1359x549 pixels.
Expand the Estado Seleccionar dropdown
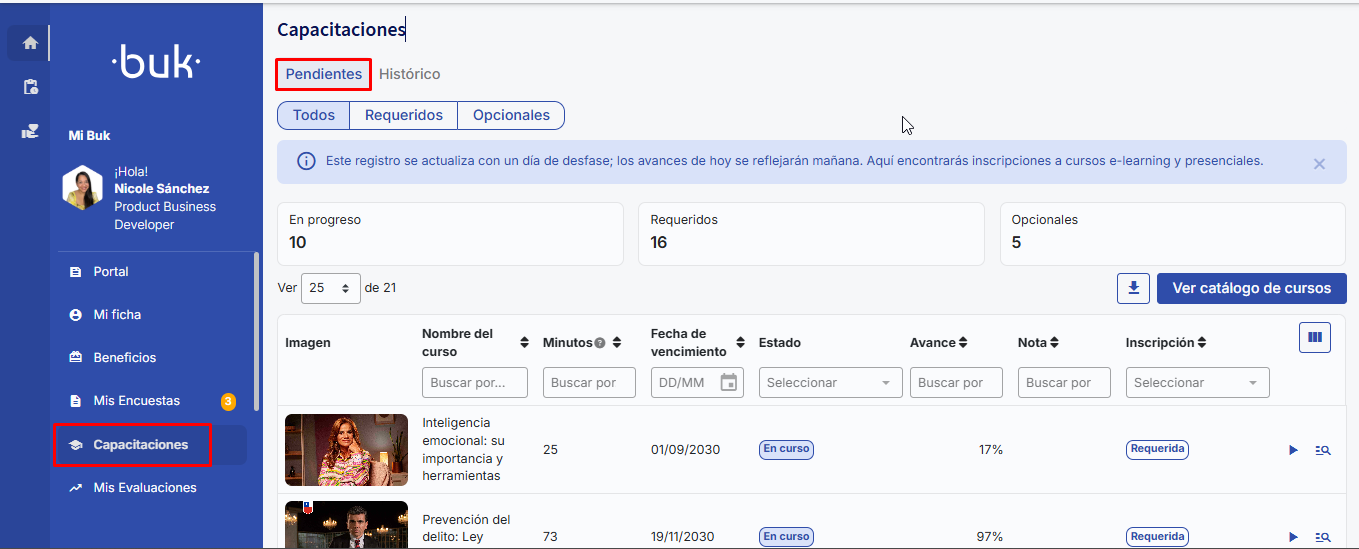(x=830, y=382)
